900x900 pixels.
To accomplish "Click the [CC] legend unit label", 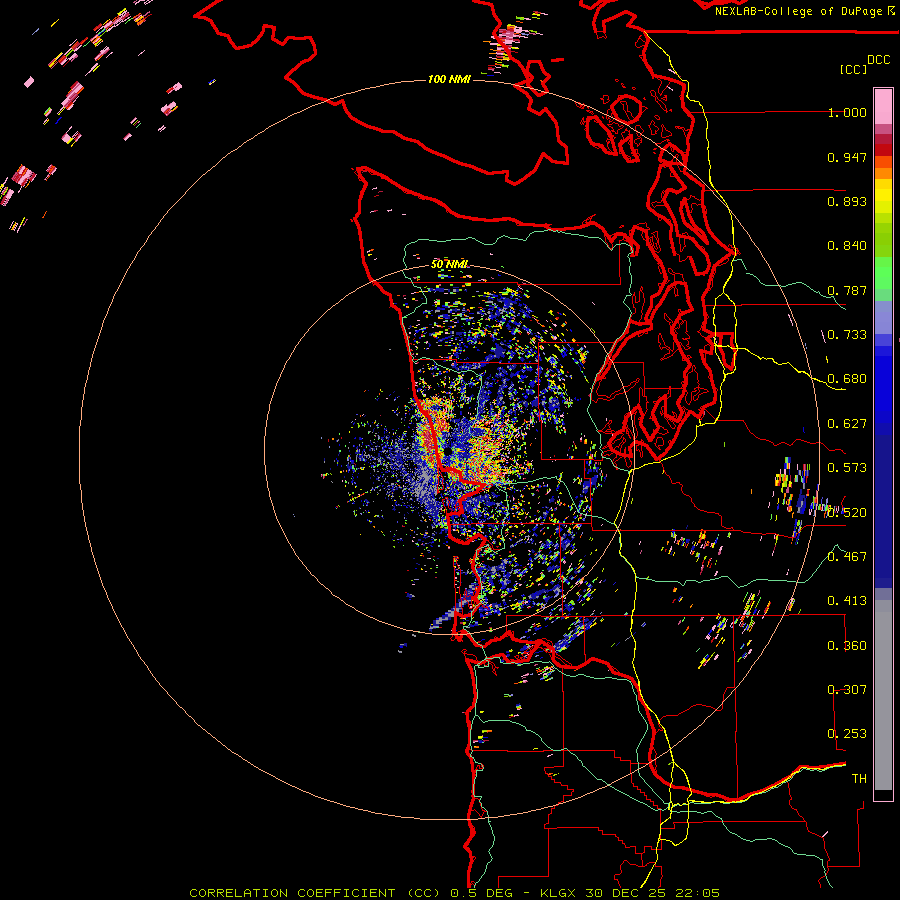I will pos(852,69).
